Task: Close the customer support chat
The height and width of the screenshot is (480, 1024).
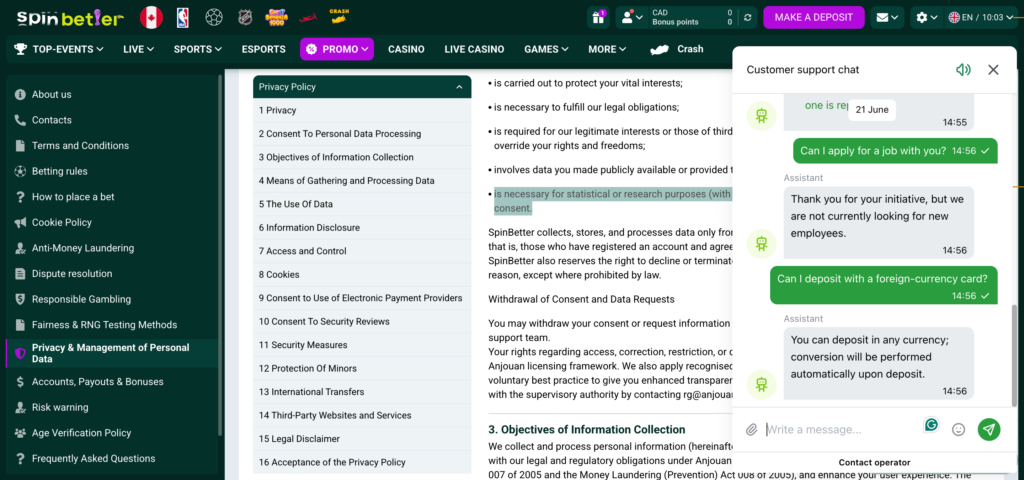Action: click(x=993, y=70)
